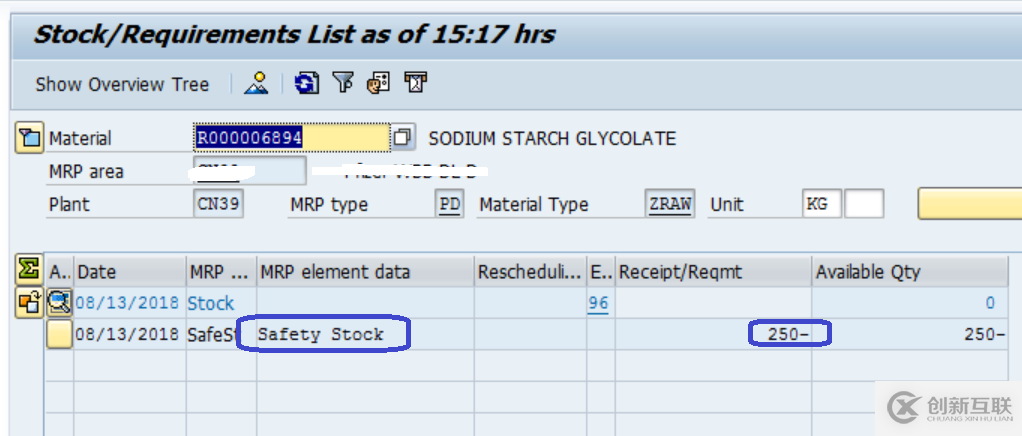Open details magnifier for the Stock row

point(60,303)
